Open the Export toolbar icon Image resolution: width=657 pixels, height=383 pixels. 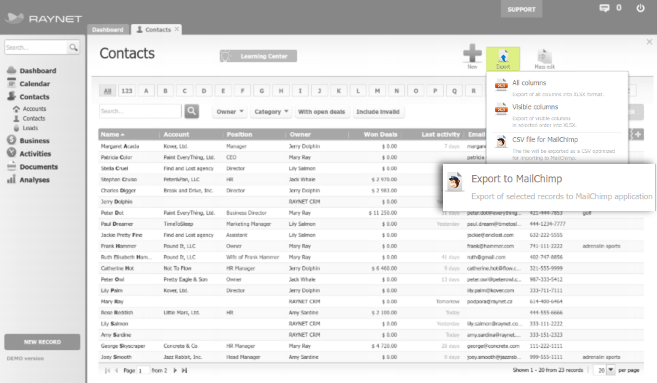coord(503,59)
